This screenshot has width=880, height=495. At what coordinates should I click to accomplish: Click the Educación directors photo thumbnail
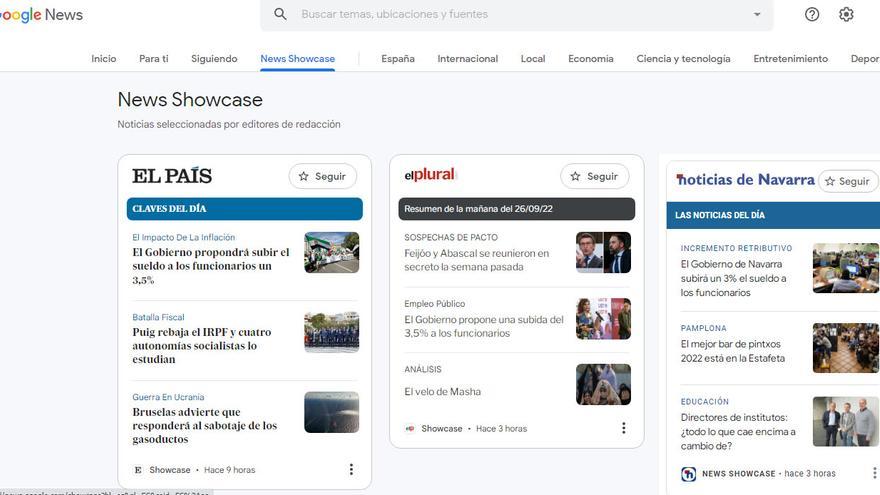[x=846, y=421]
